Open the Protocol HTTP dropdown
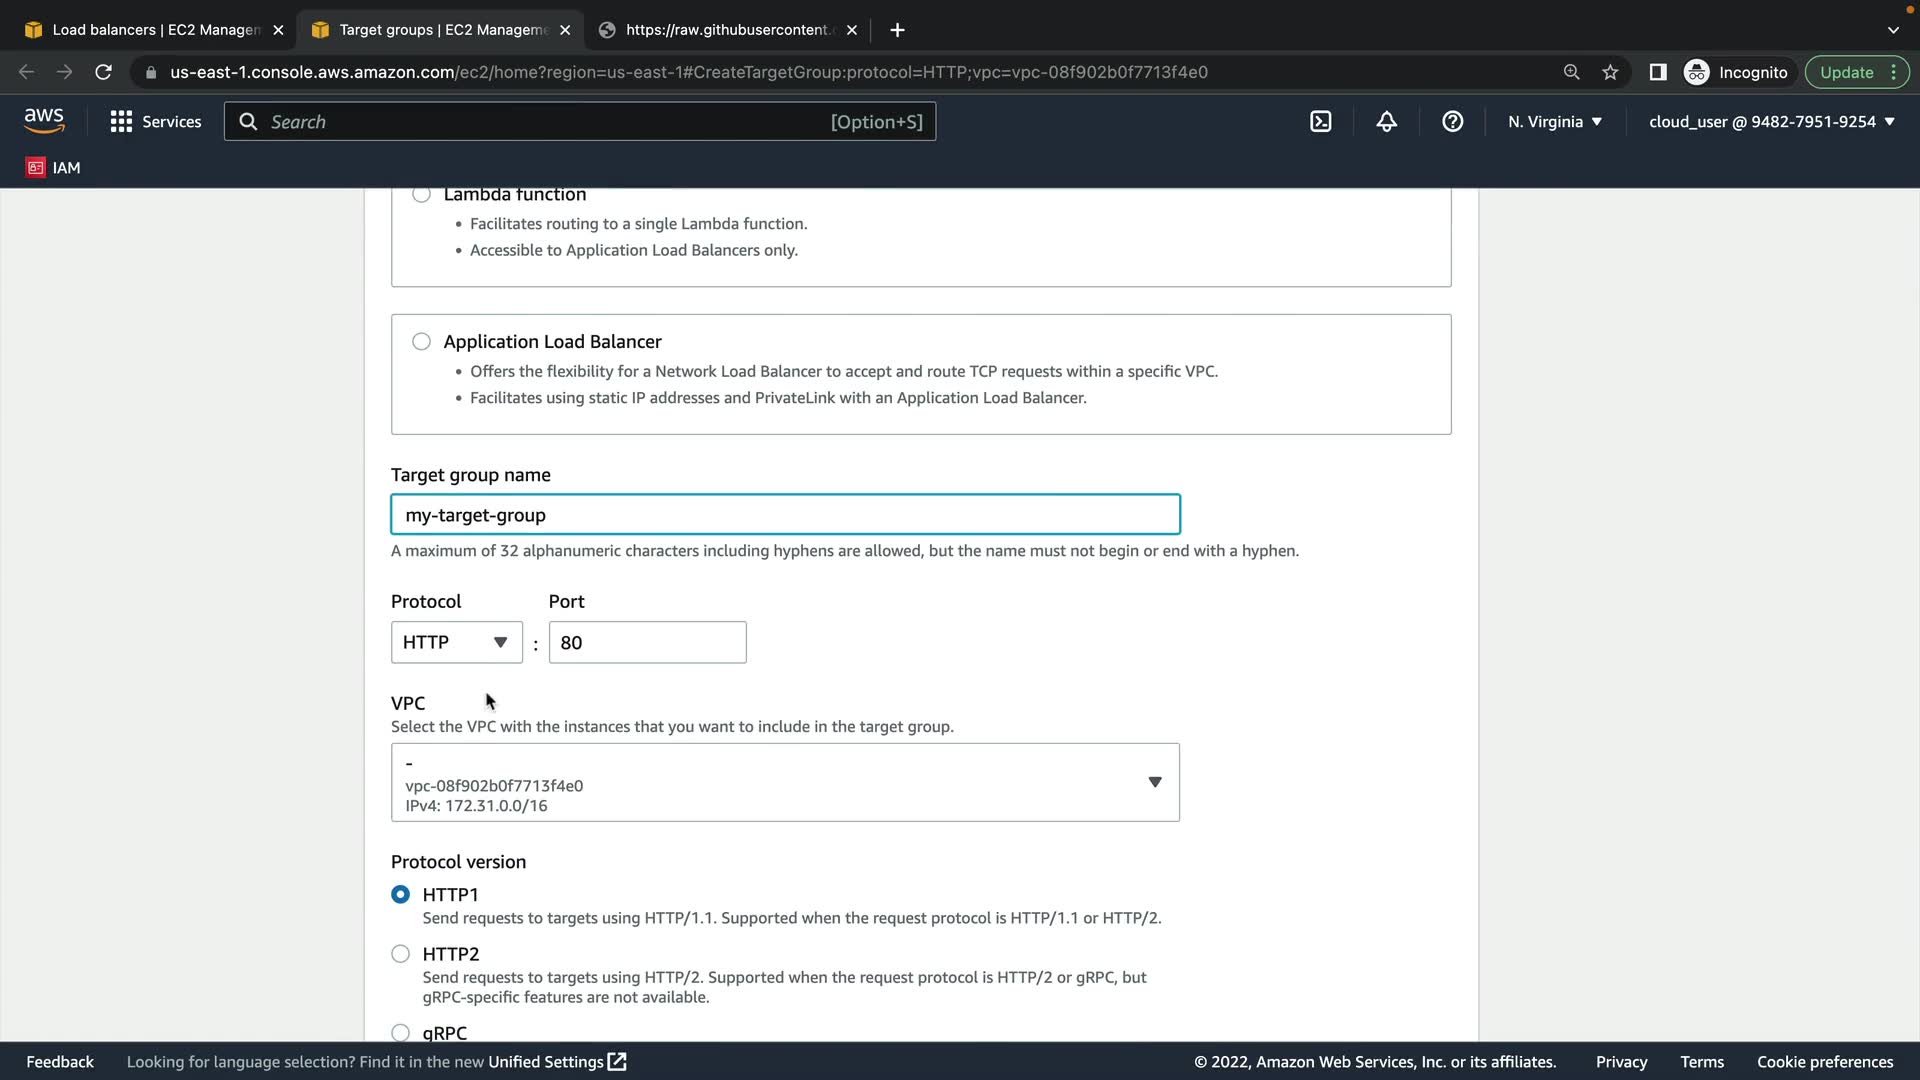1920x1080 pixels. [456, 642]
